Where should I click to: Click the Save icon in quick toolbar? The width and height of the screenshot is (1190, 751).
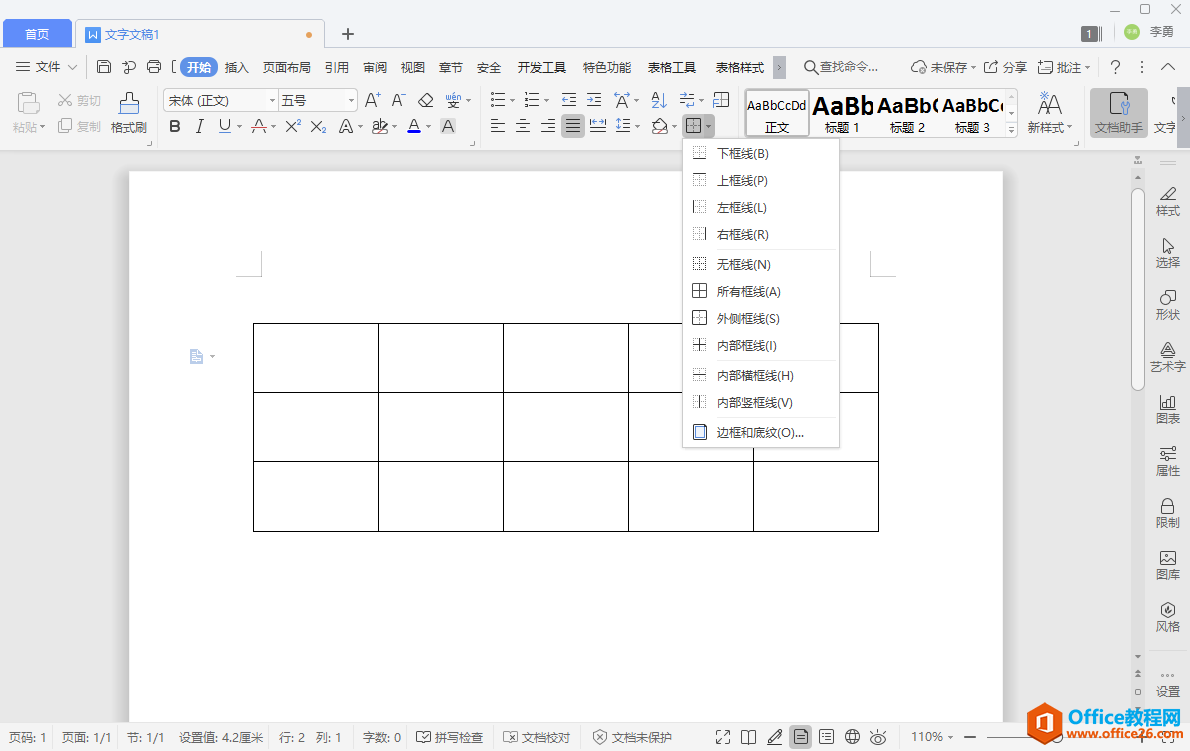click(104, 67)
